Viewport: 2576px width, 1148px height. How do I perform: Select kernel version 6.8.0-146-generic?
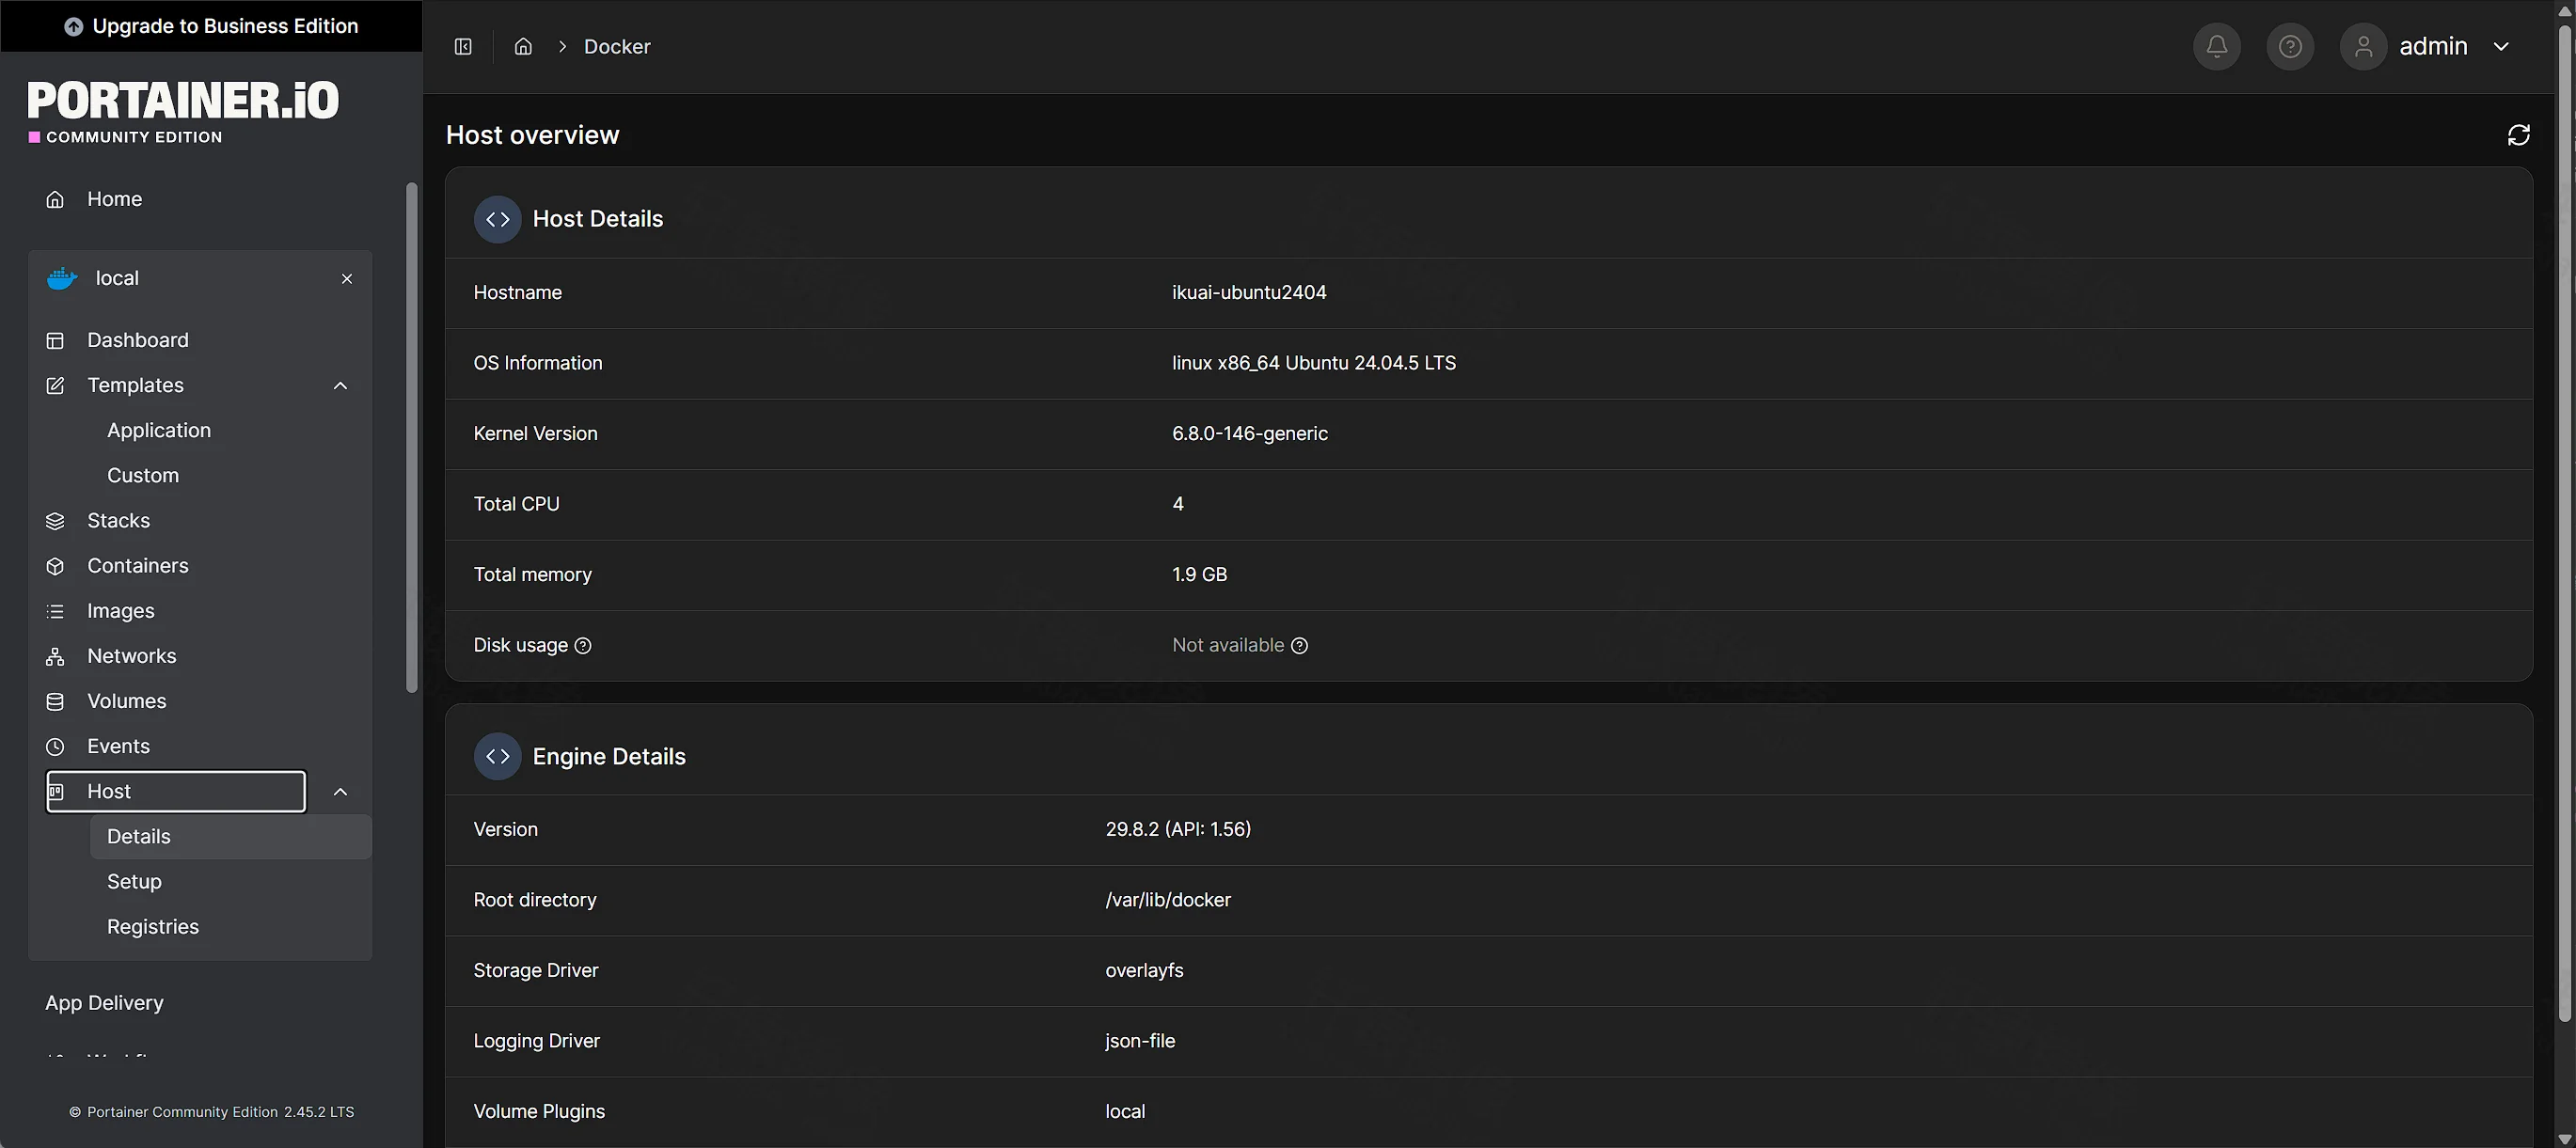[1250, 434]
